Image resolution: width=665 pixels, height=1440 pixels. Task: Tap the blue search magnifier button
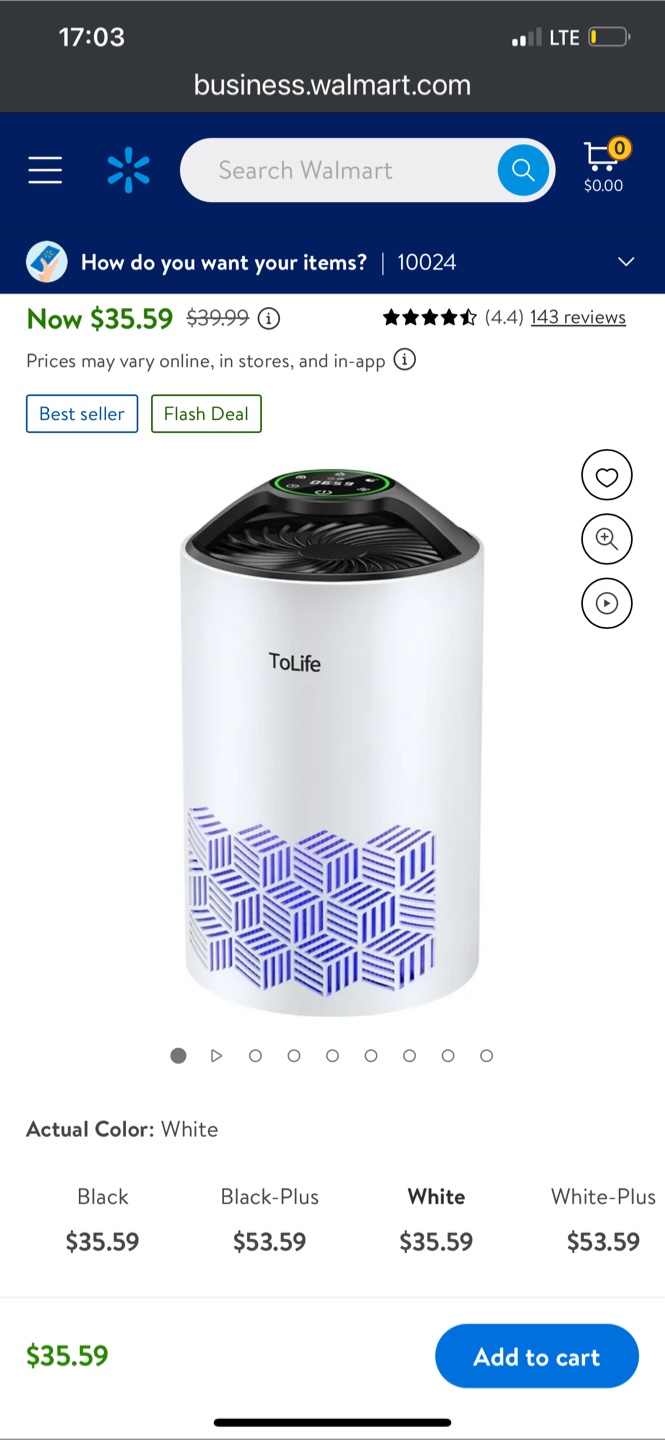coord(523,170)
